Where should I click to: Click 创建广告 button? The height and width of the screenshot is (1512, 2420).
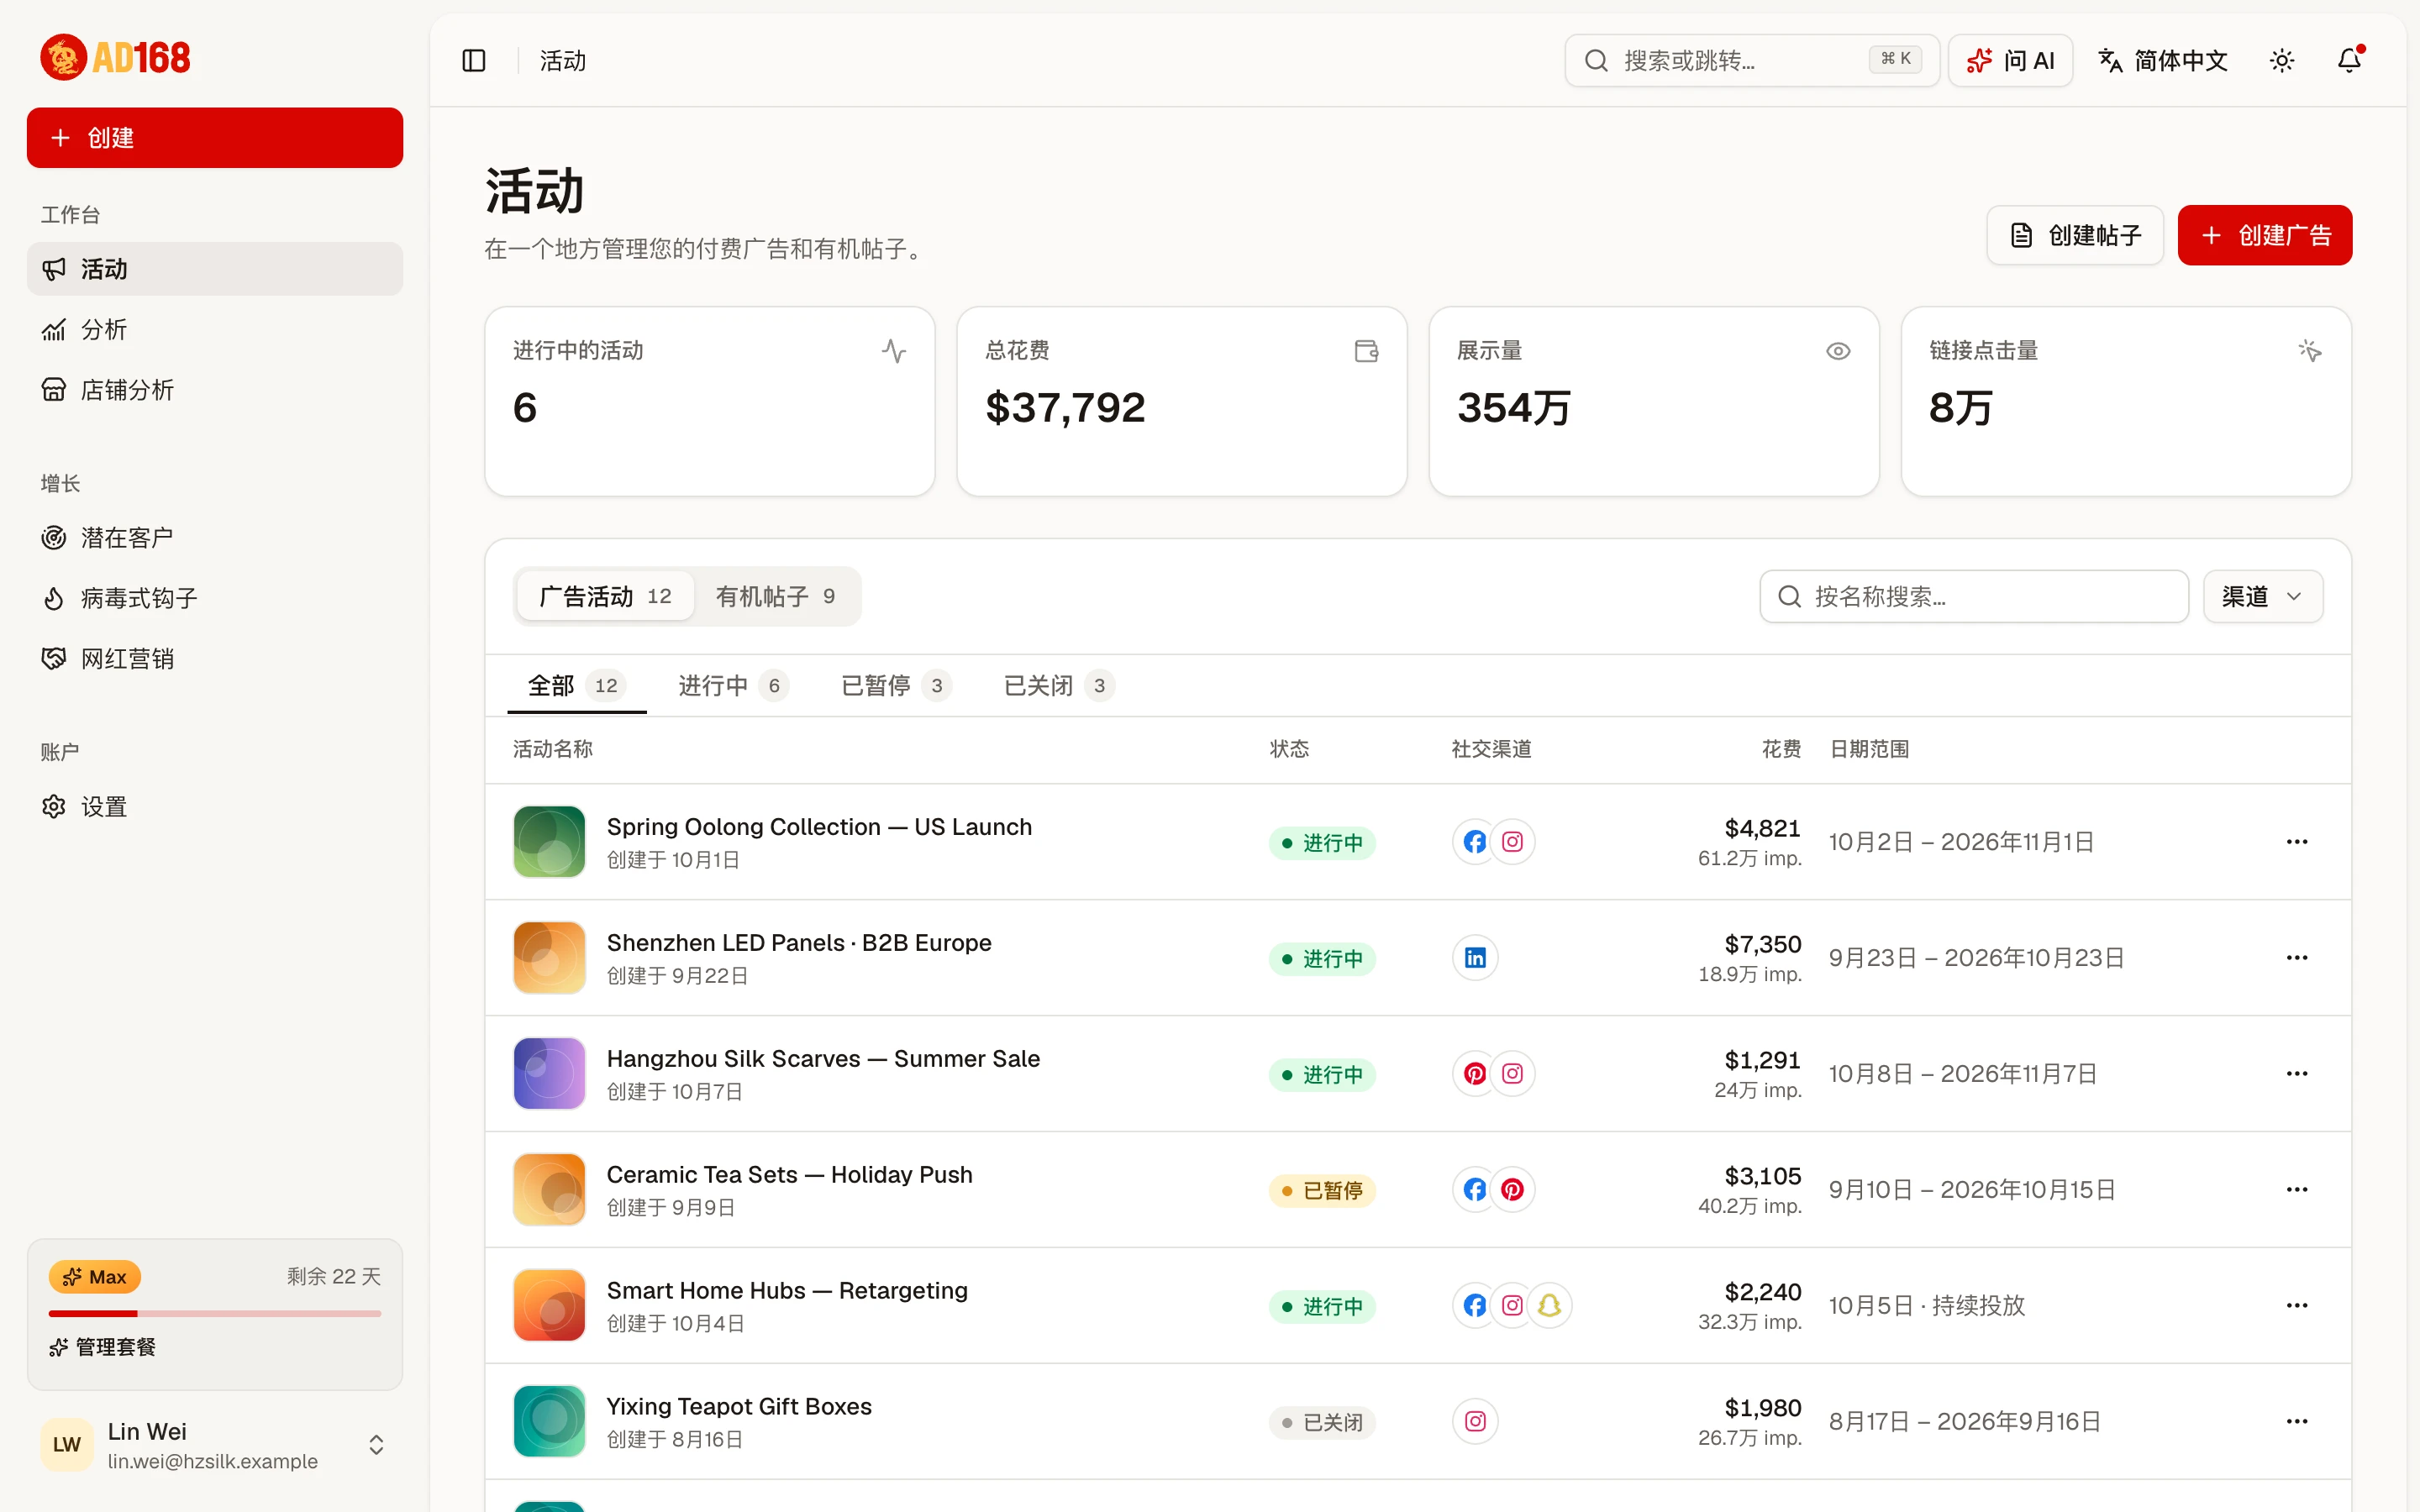click(2265, 235)
